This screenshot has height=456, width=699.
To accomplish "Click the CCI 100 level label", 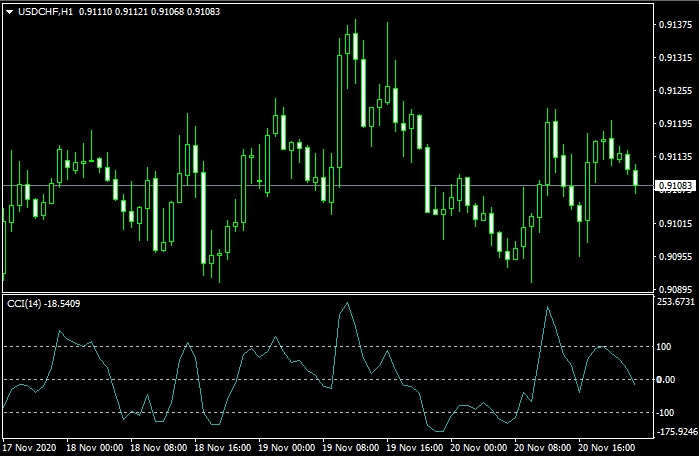I will pyautogui.click(x=666, y=346).
